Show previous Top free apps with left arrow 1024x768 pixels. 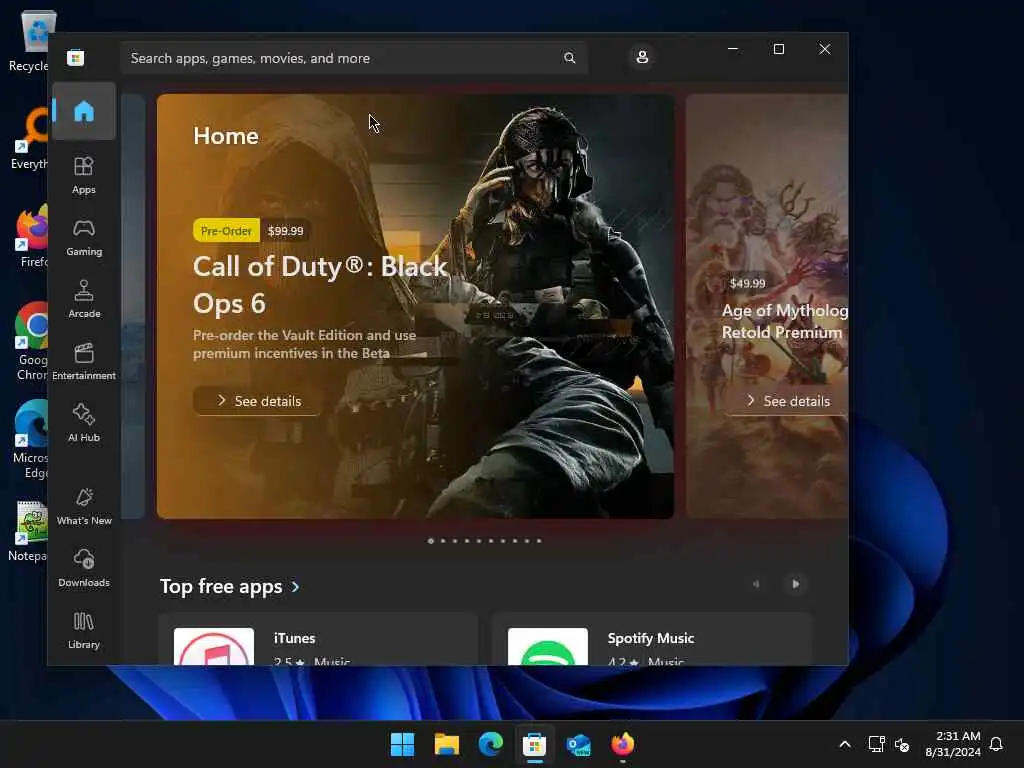tap(756, 584)
